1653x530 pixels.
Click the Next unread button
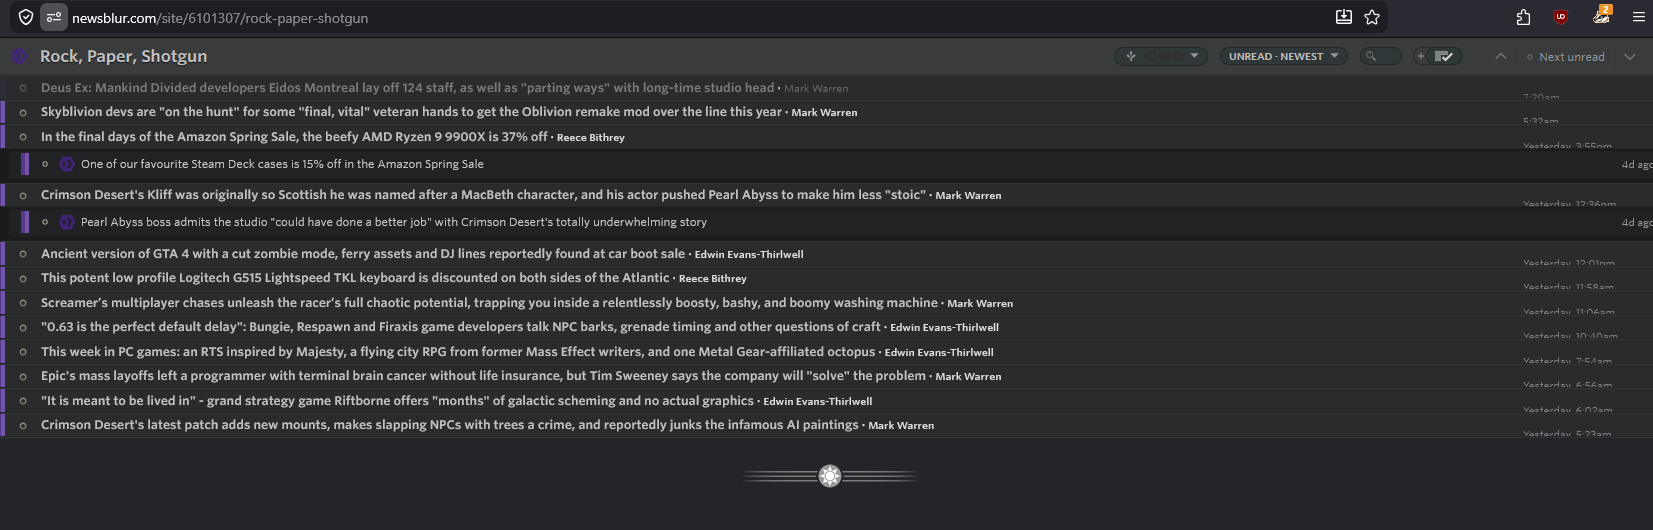click(1566, 57)
